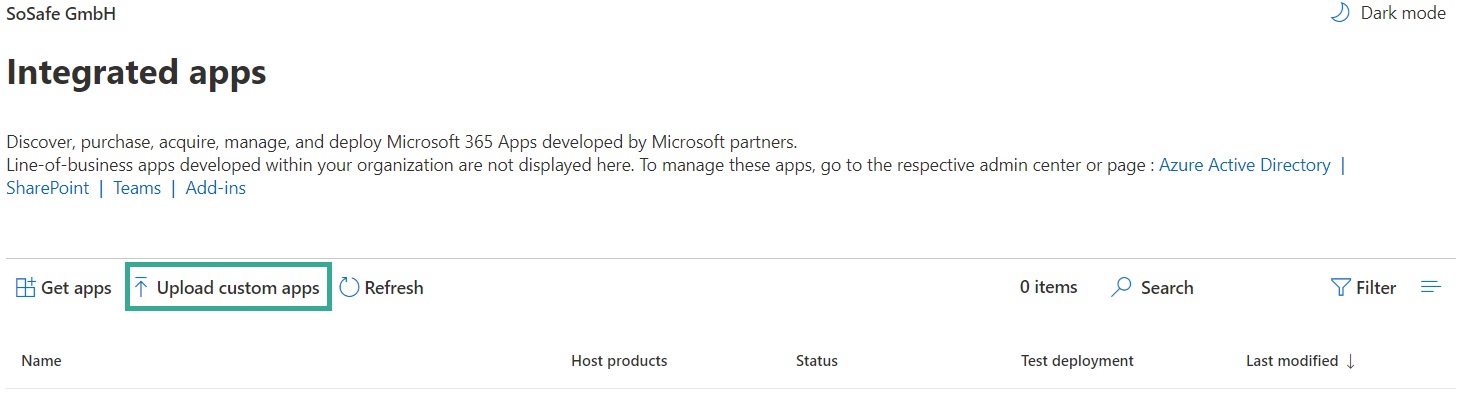Sort by Last modified column header
Screen dimensions: 1467x409
click(1291, 361)
